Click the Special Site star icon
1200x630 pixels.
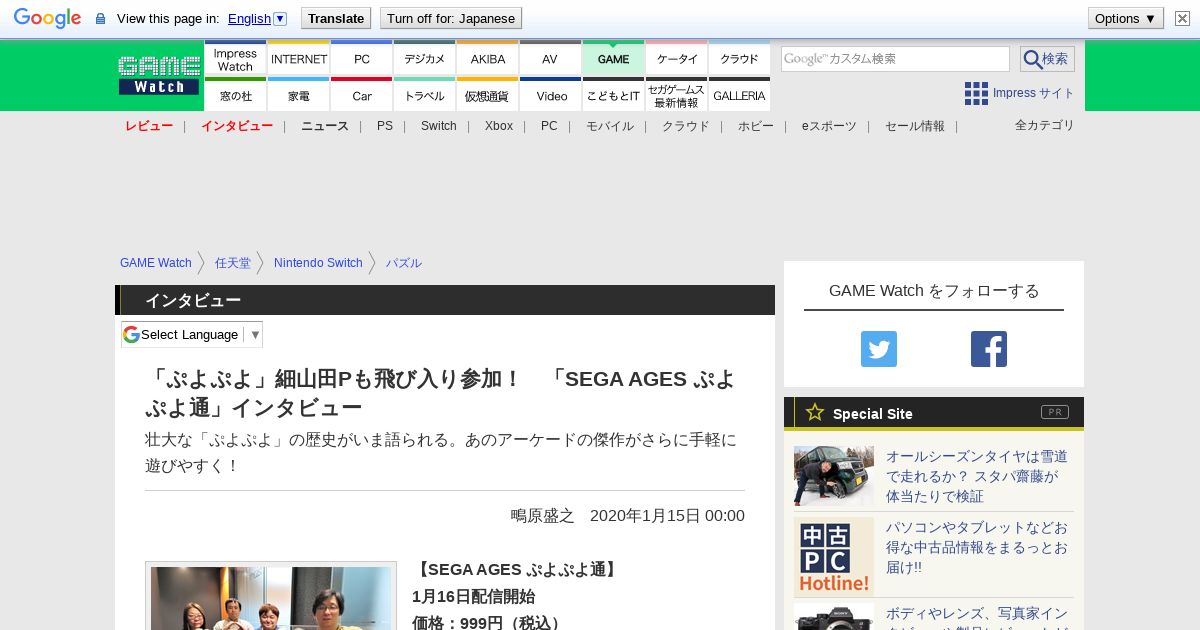point(815,412)
